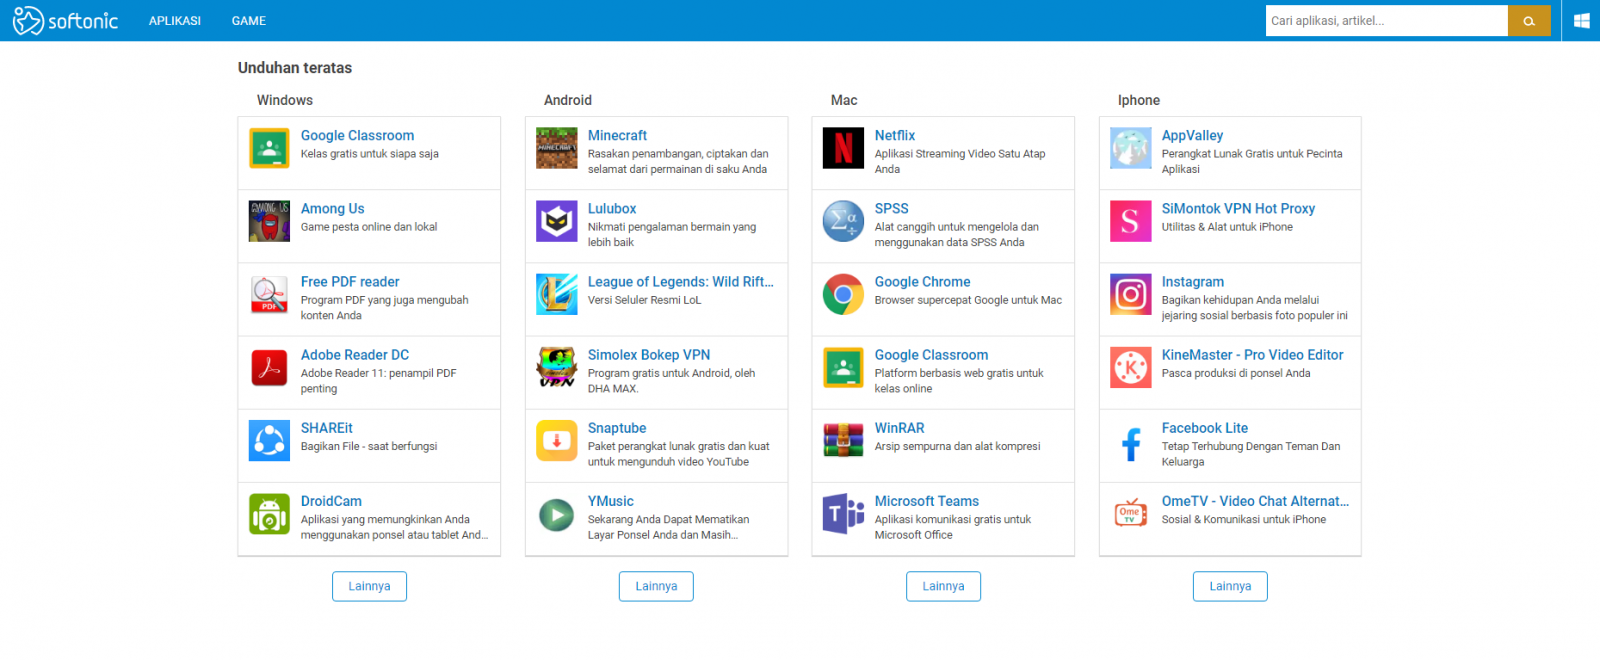Screen dimensions: 1600x660
Task: Open the OmeTV - Video Chat link
Action: tap(1255, 501)
